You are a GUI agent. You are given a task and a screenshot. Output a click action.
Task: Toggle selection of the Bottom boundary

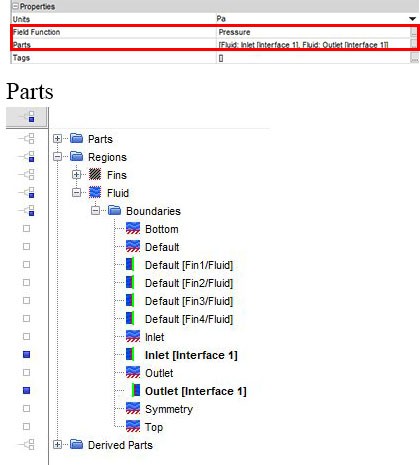click(26, 229)
